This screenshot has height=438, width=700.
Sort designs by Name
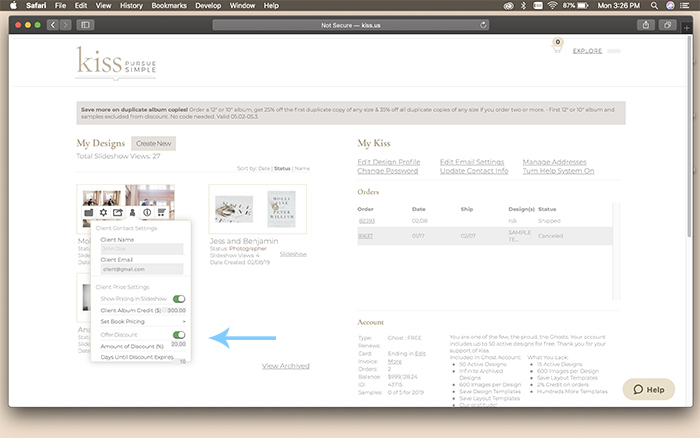point(302,168)
